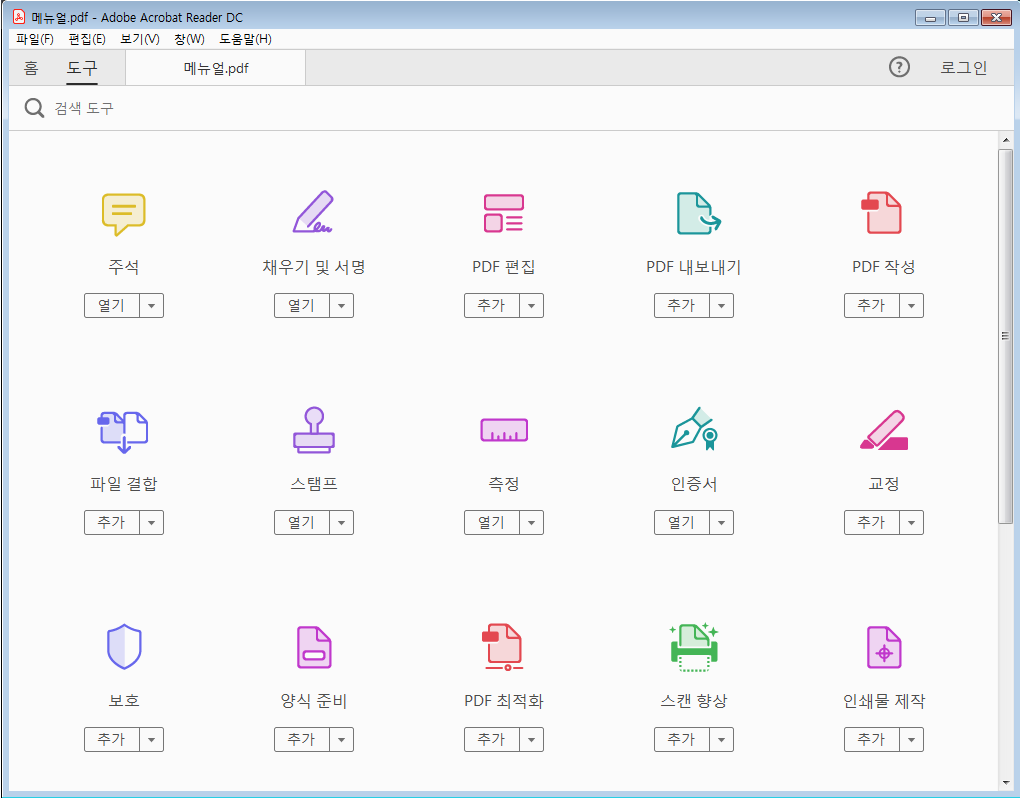
Task: Click the vertical scrollbar thumb
Action: point(1005,336)
